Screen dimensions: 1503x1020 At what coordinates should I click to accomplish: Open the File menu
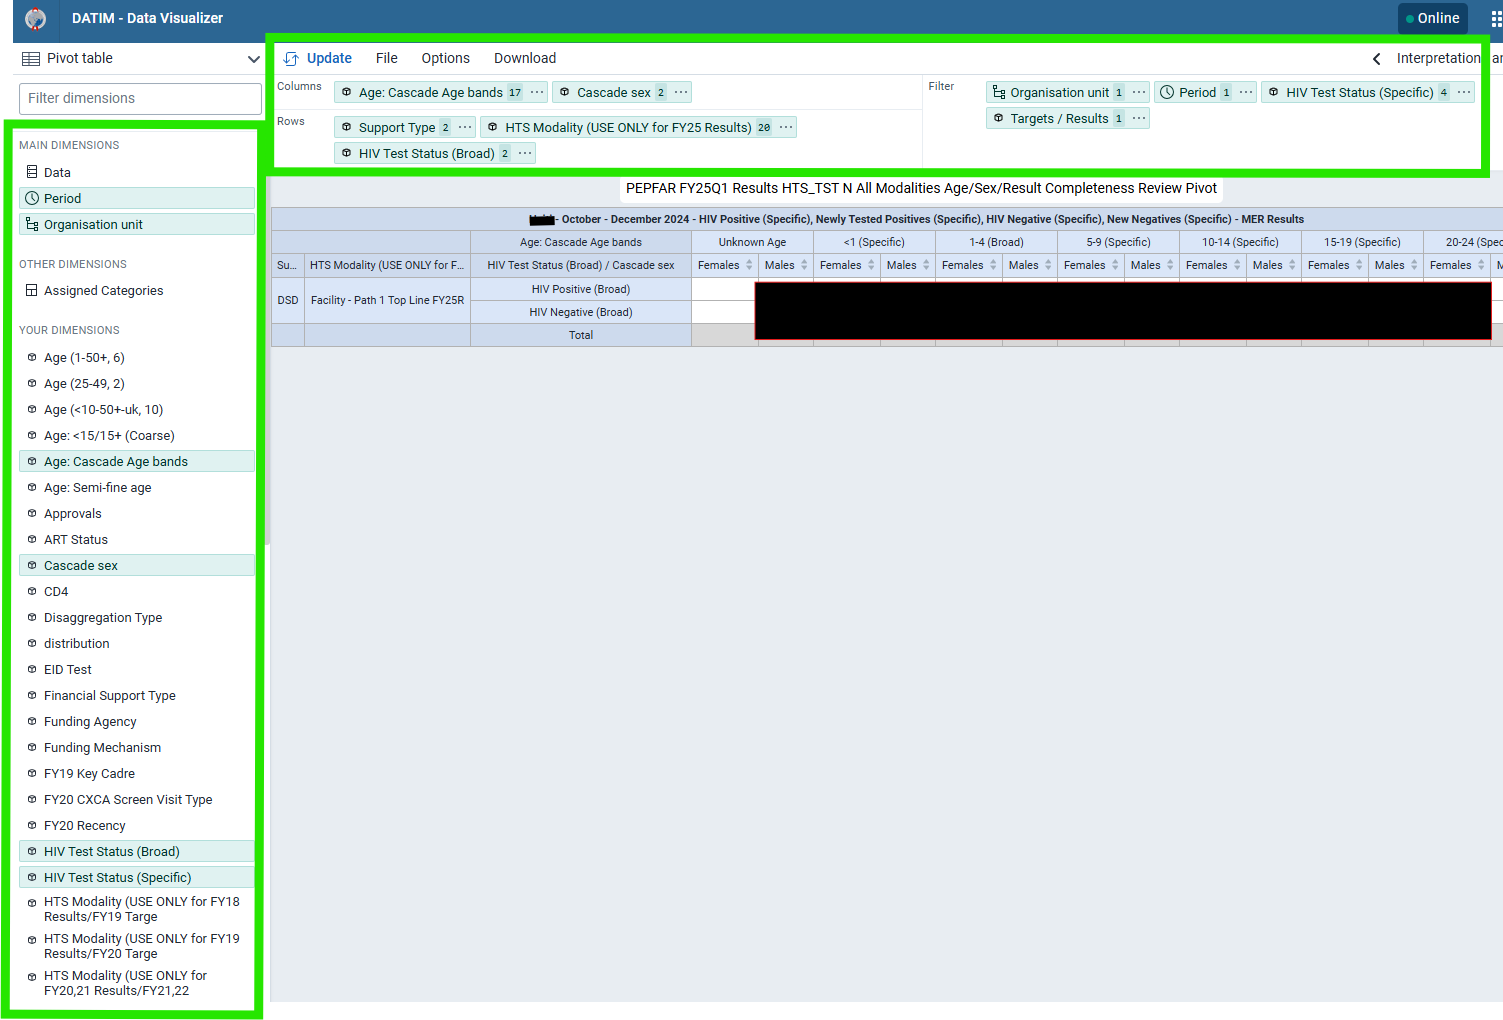click(387, 58)
